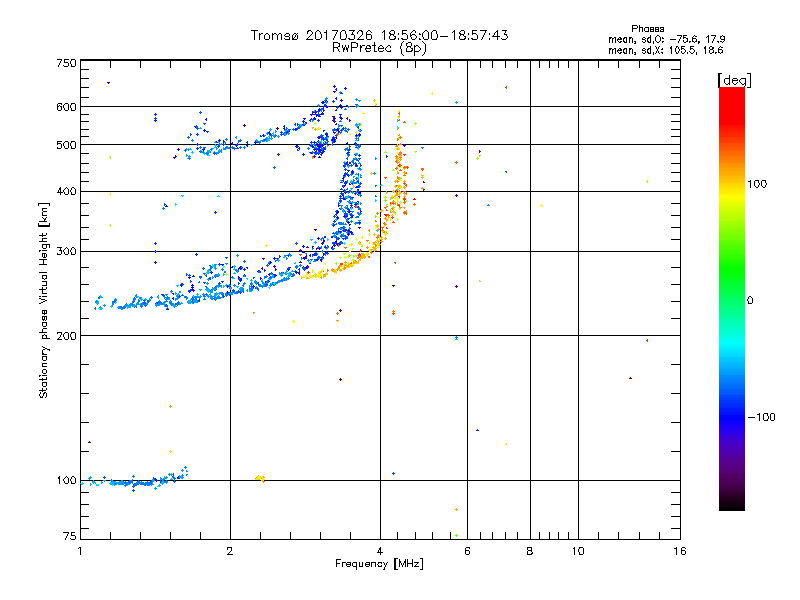Click the orange echo cluster near 100 km

click(x=260, y=479)
